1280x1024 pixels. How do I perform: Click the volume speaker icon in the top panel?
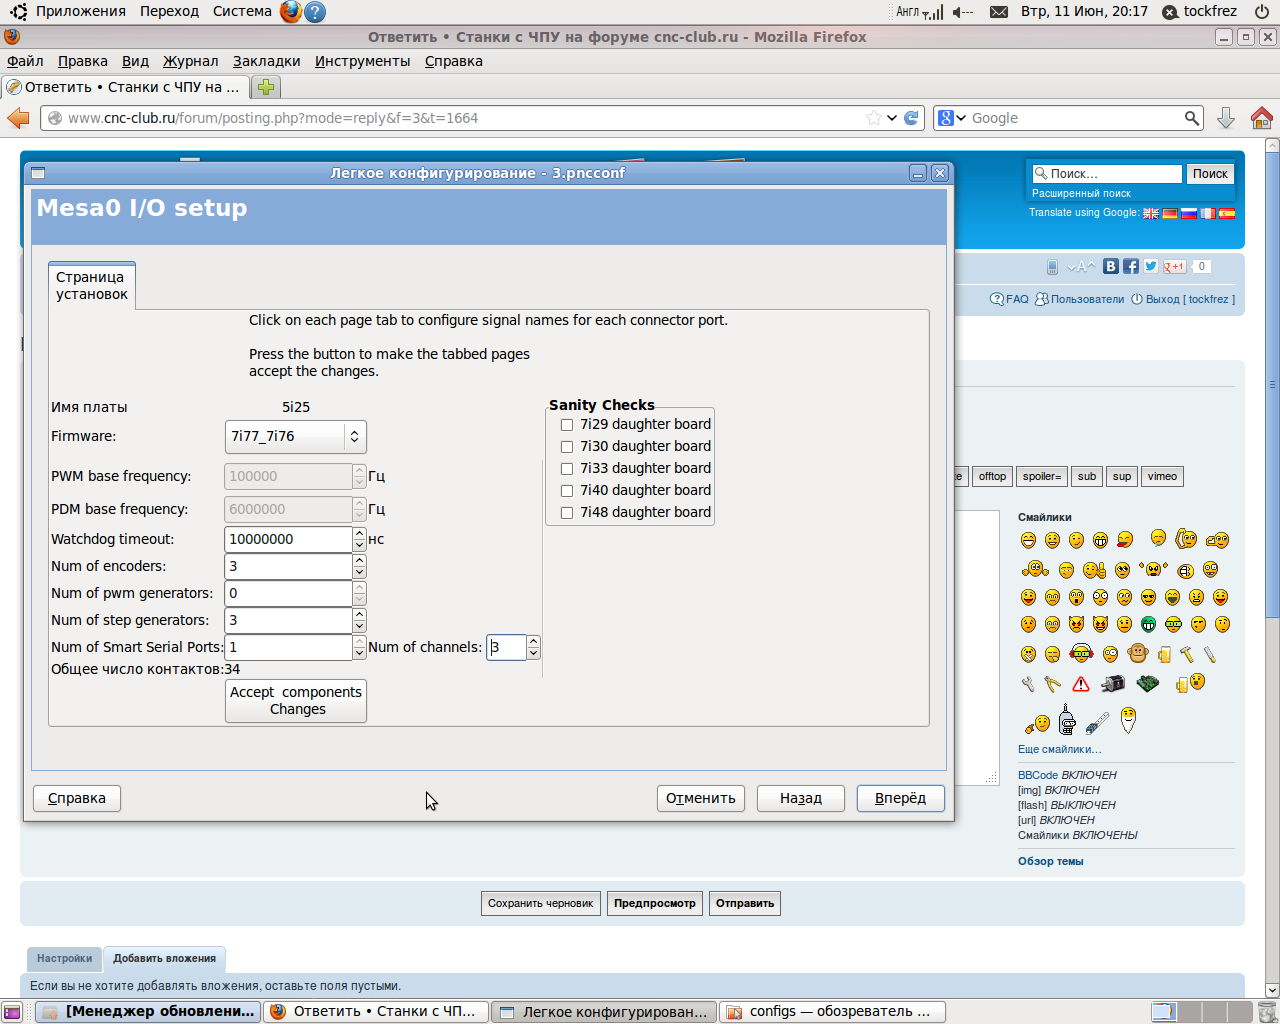(962, 12)
